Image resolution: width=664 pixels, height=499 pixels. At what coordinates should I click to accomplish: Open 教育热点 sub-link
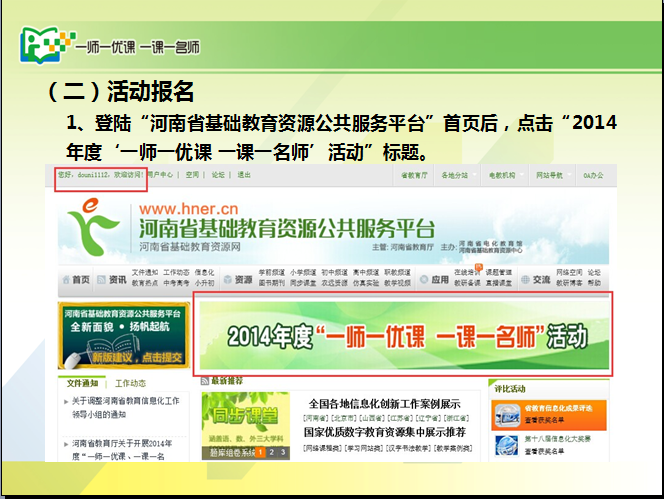[x=145, y=283]
